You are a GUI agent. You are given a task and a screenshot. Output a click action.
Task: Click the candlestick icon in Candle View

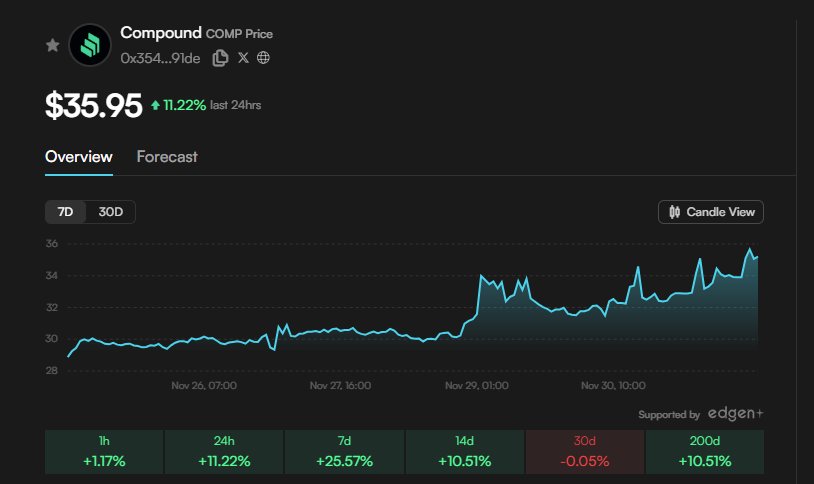tap(675, 212)
